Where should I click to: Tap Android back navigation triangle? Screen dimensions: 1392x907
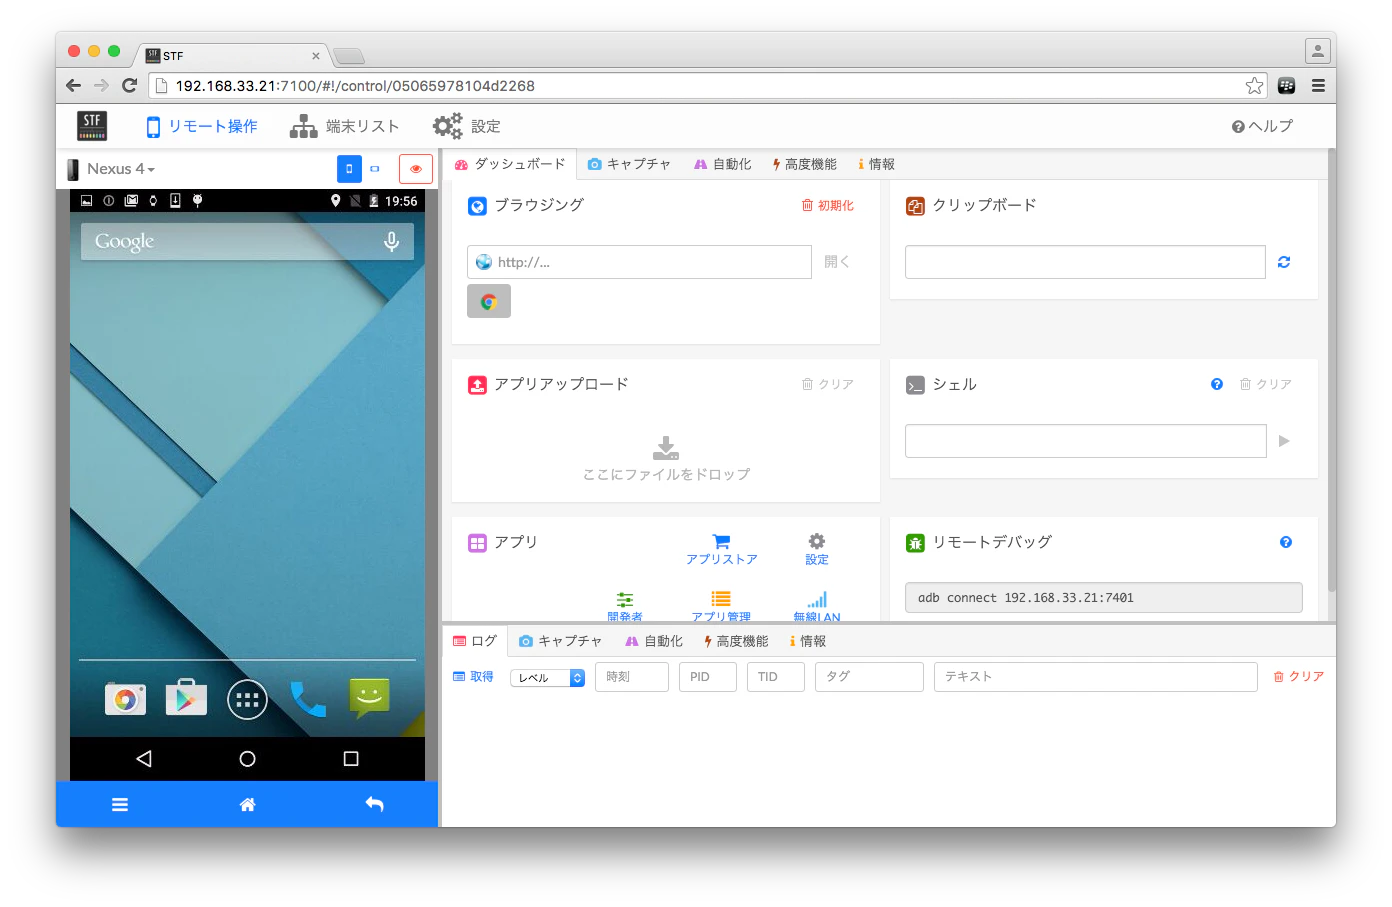click(144, 759)
